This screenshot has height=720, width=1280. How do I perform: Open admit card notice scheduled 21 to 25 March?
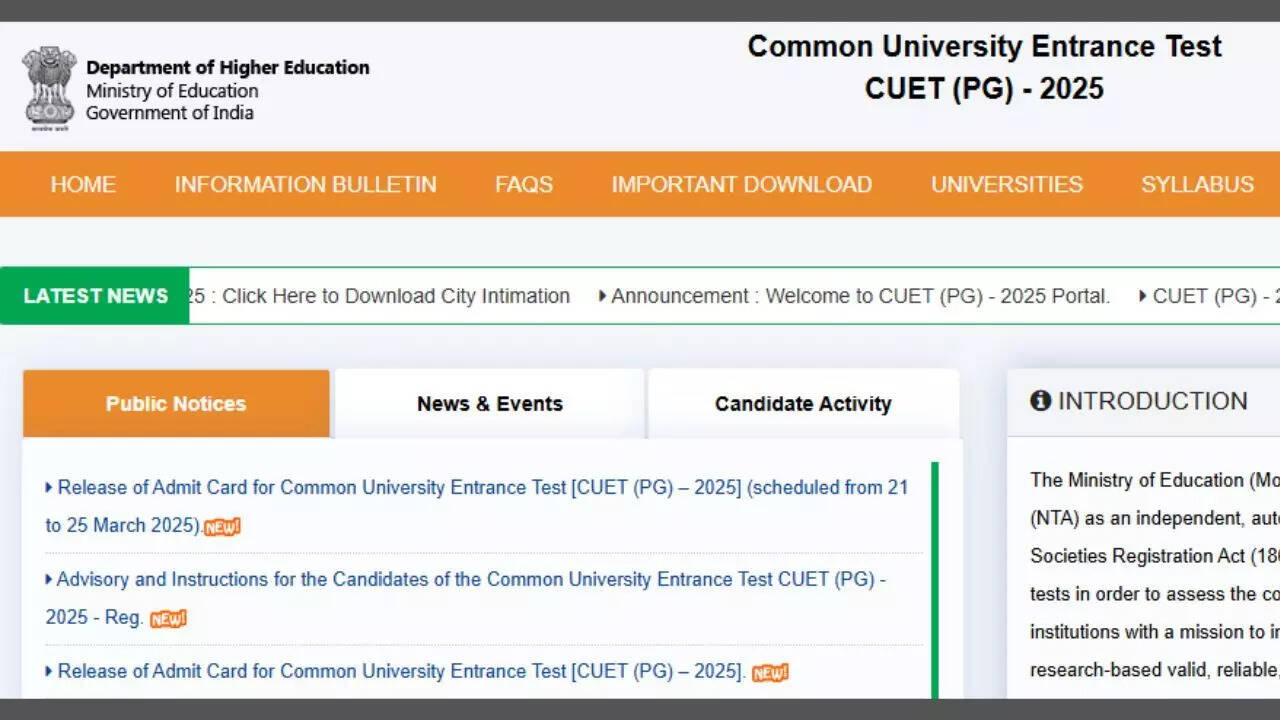[482, 488]
